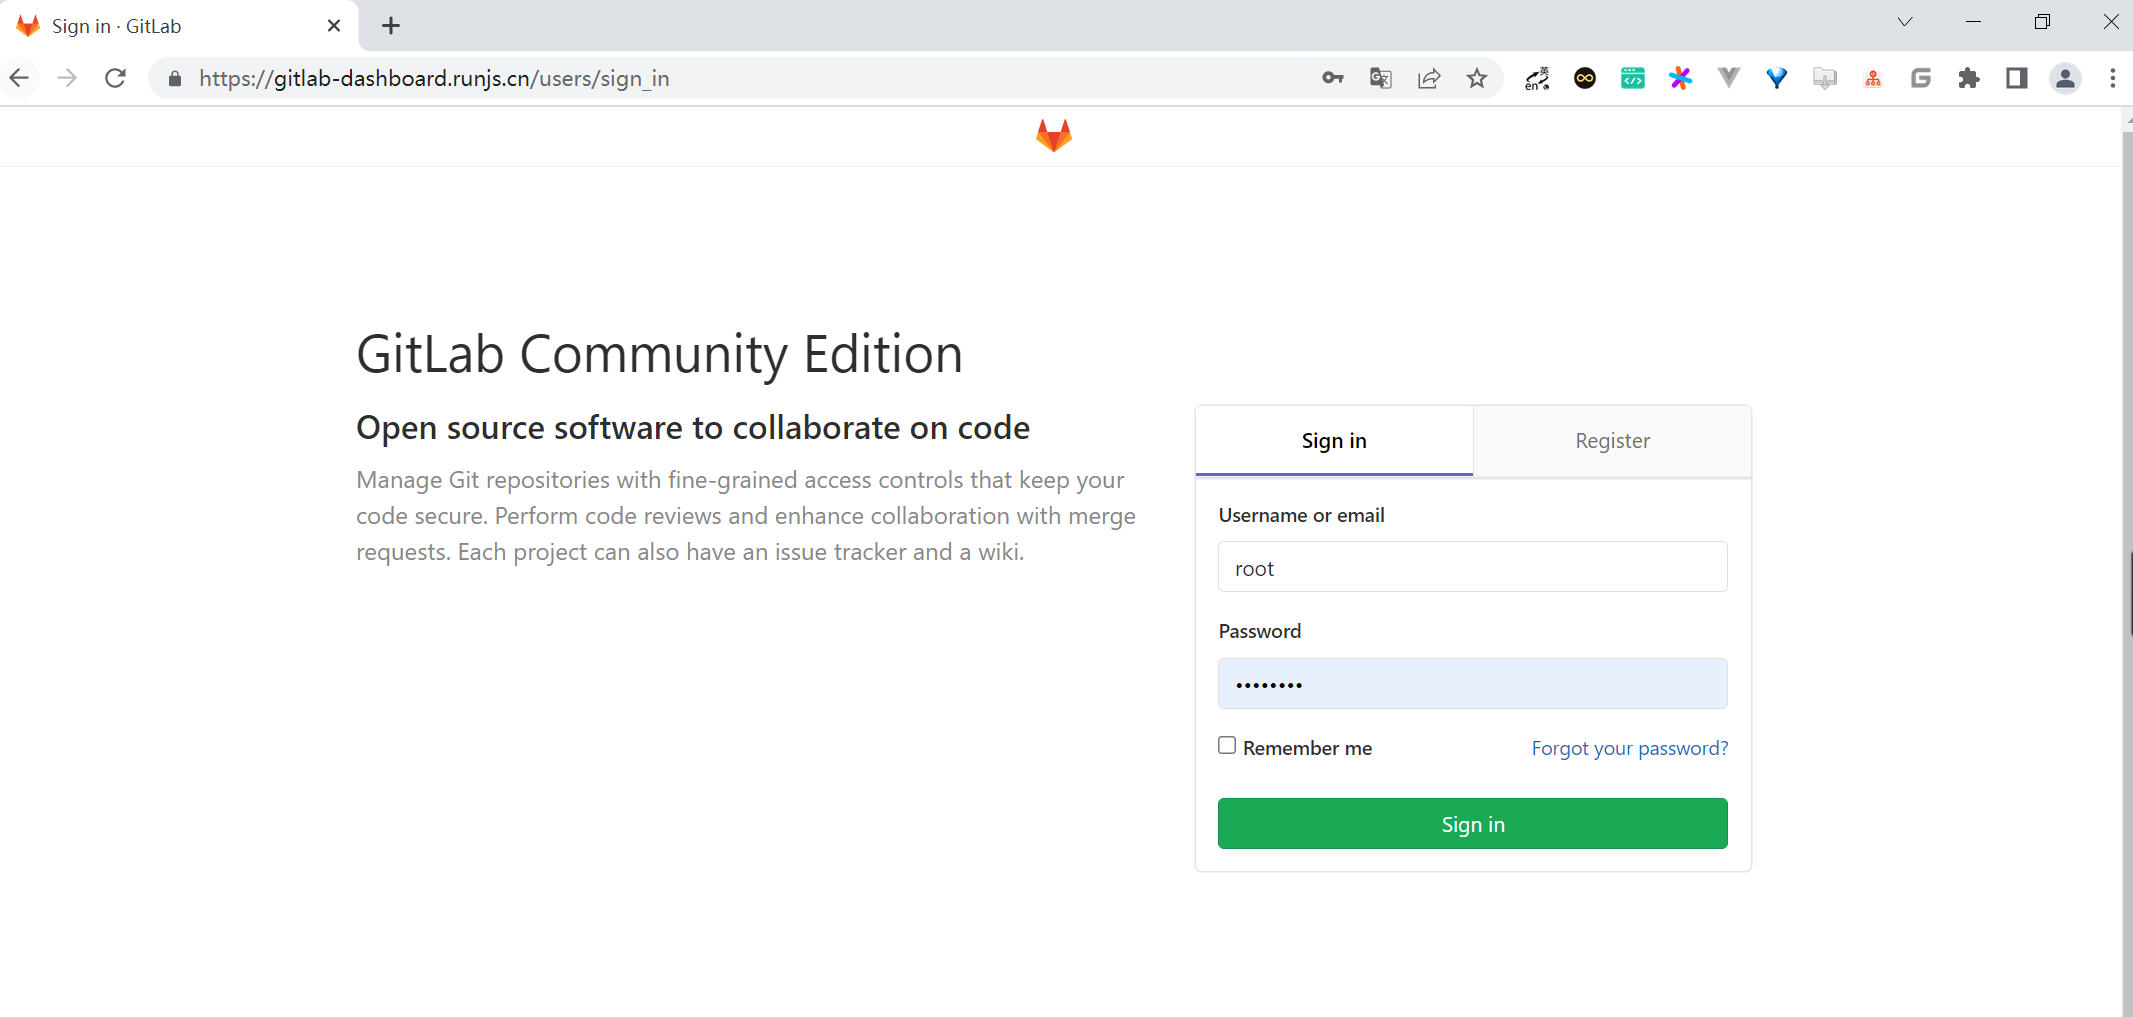The height and width of the screenshot is (1017, 2133).
Task: Click the GitLab fox logo on the page
Action: click(x=1054, y=136)
